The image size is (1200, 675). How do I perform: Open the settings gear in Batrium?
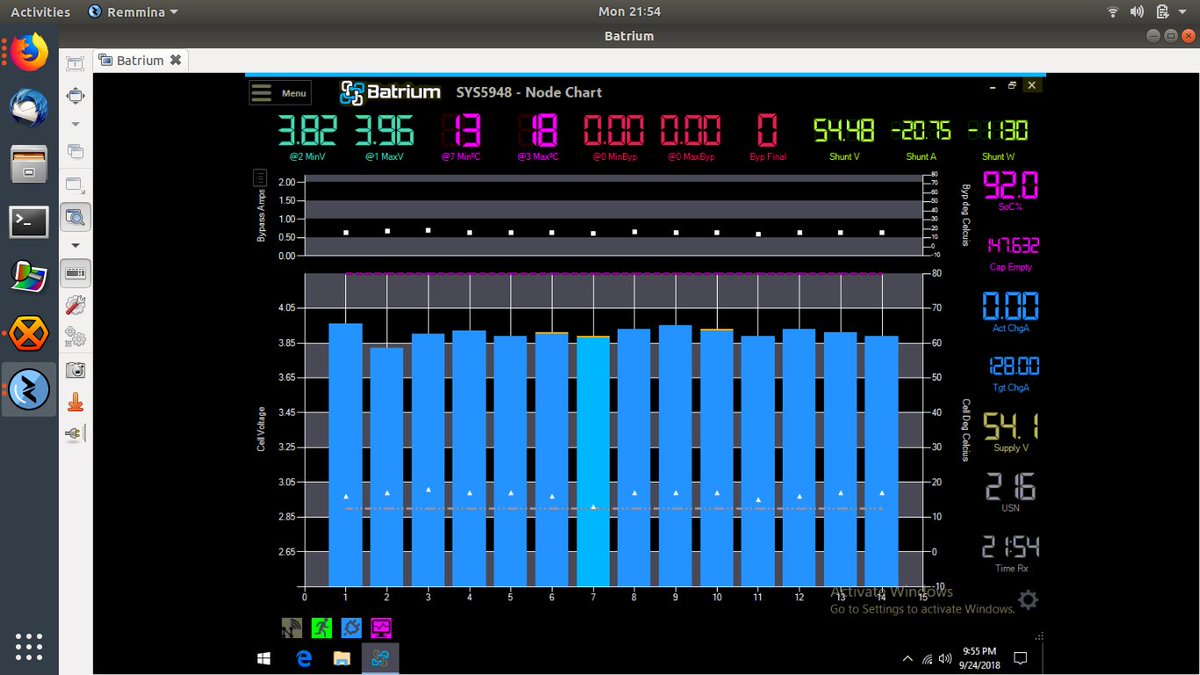[x=1028, y=600]
